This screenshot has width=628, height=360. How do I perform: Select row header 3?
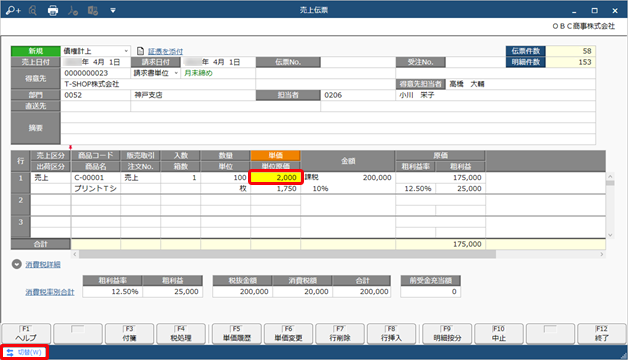click(21, 227)
